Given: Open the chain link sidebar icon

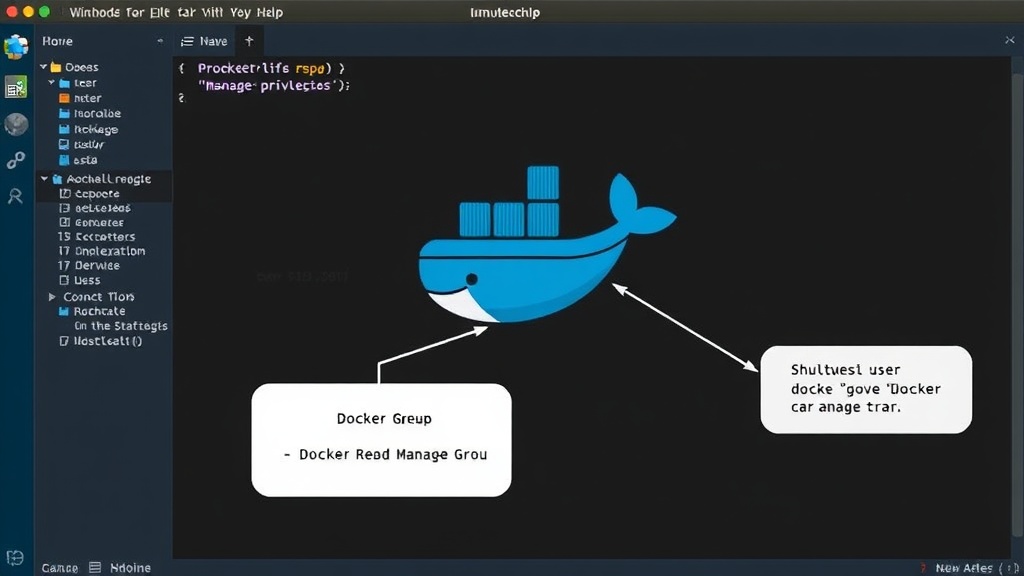Looking at the screenshot, I should [x=16, y=160].
